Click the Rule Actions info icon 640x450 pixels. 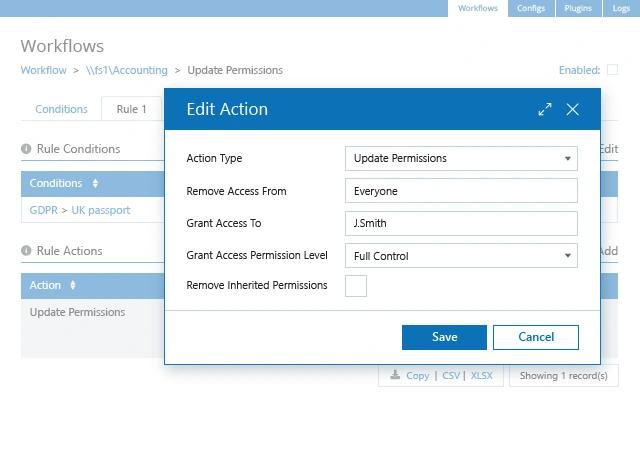(x=26, y=250)
